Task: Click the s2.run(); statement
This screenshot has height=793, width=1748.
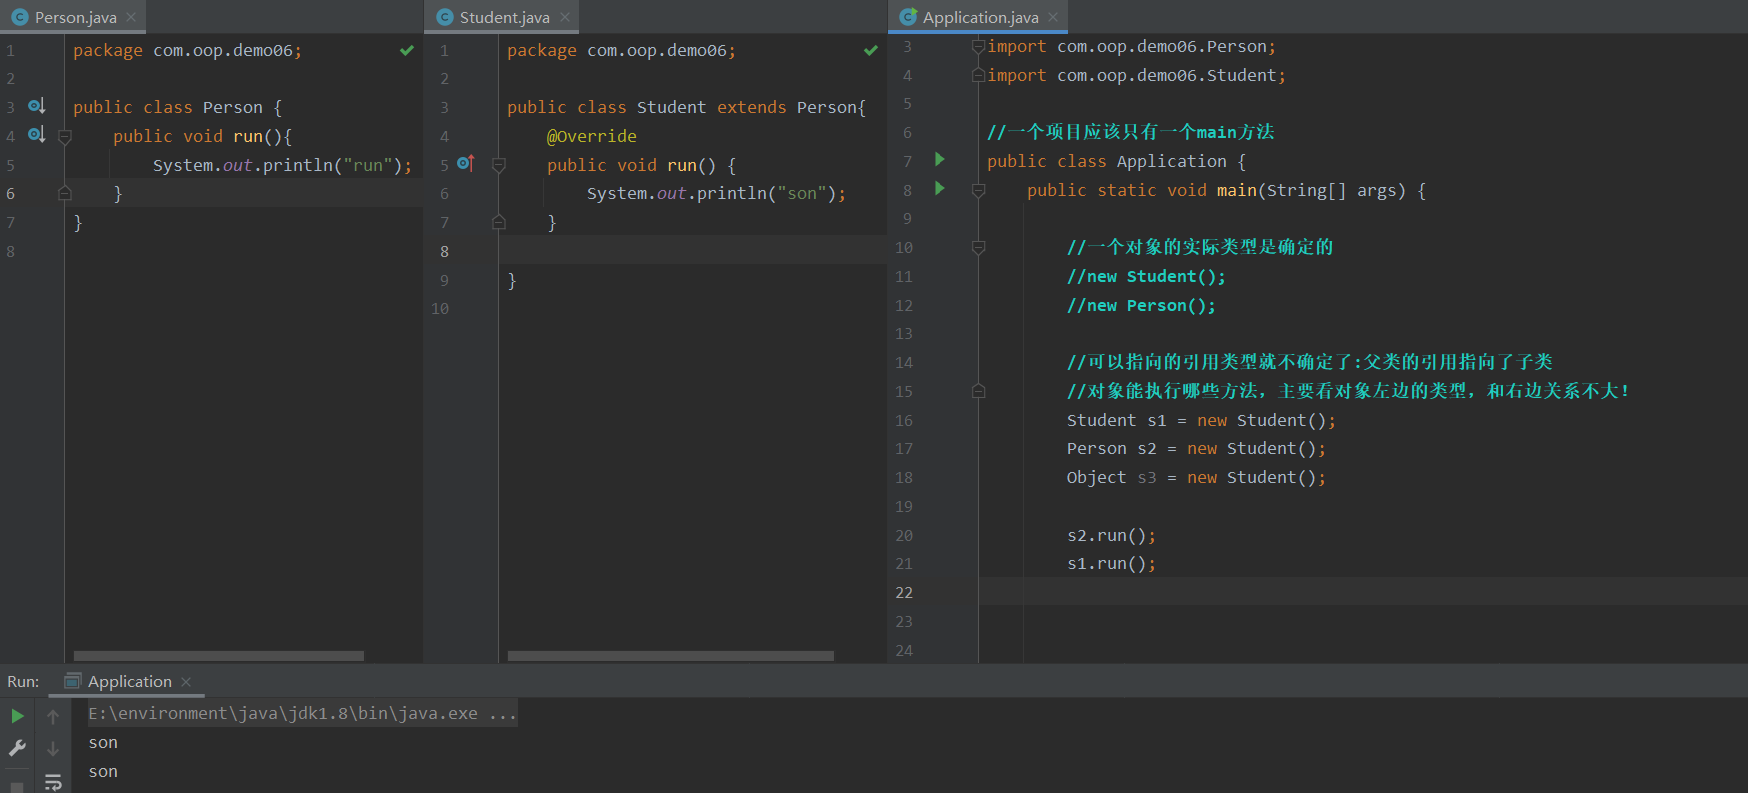Action: click(1111, 535)
